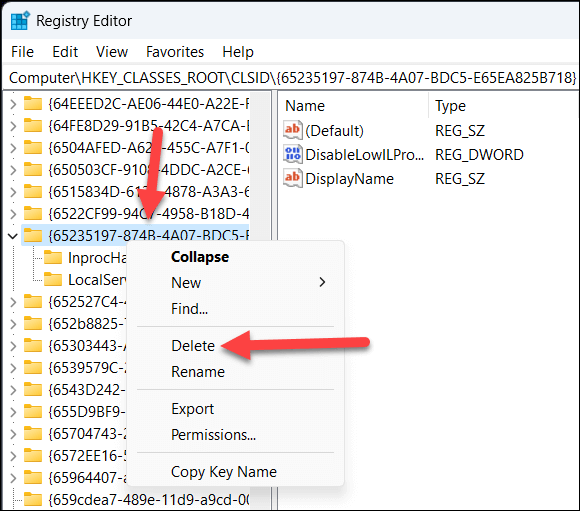Expand the {64EEED2C-AE06 key
Viewport: 580px width, 511px height.
13,104
